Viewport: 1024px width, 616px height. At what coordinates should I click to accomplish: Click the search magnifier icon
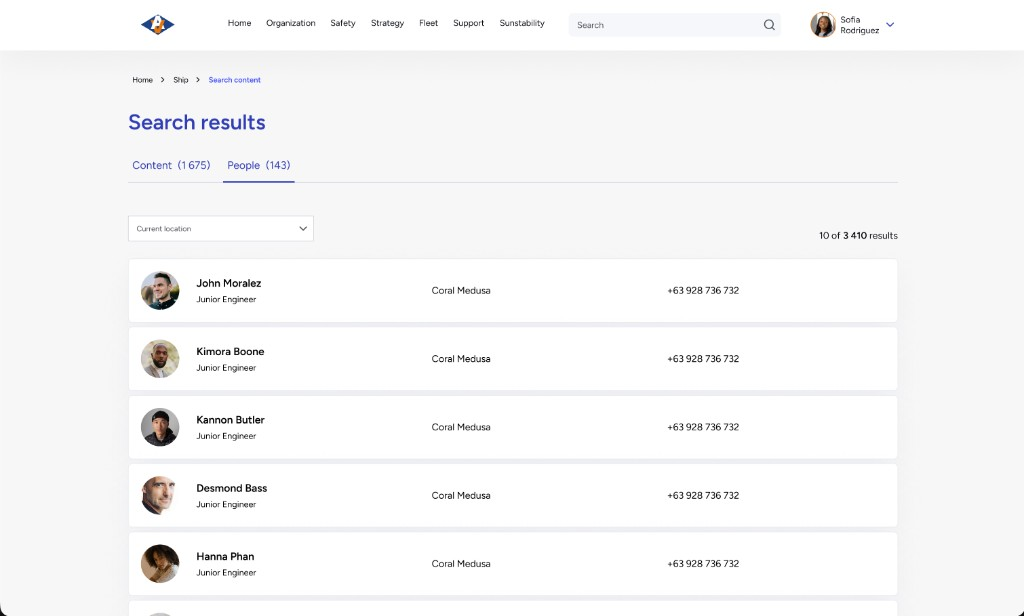pyautogui.click(x=769, y=25)
